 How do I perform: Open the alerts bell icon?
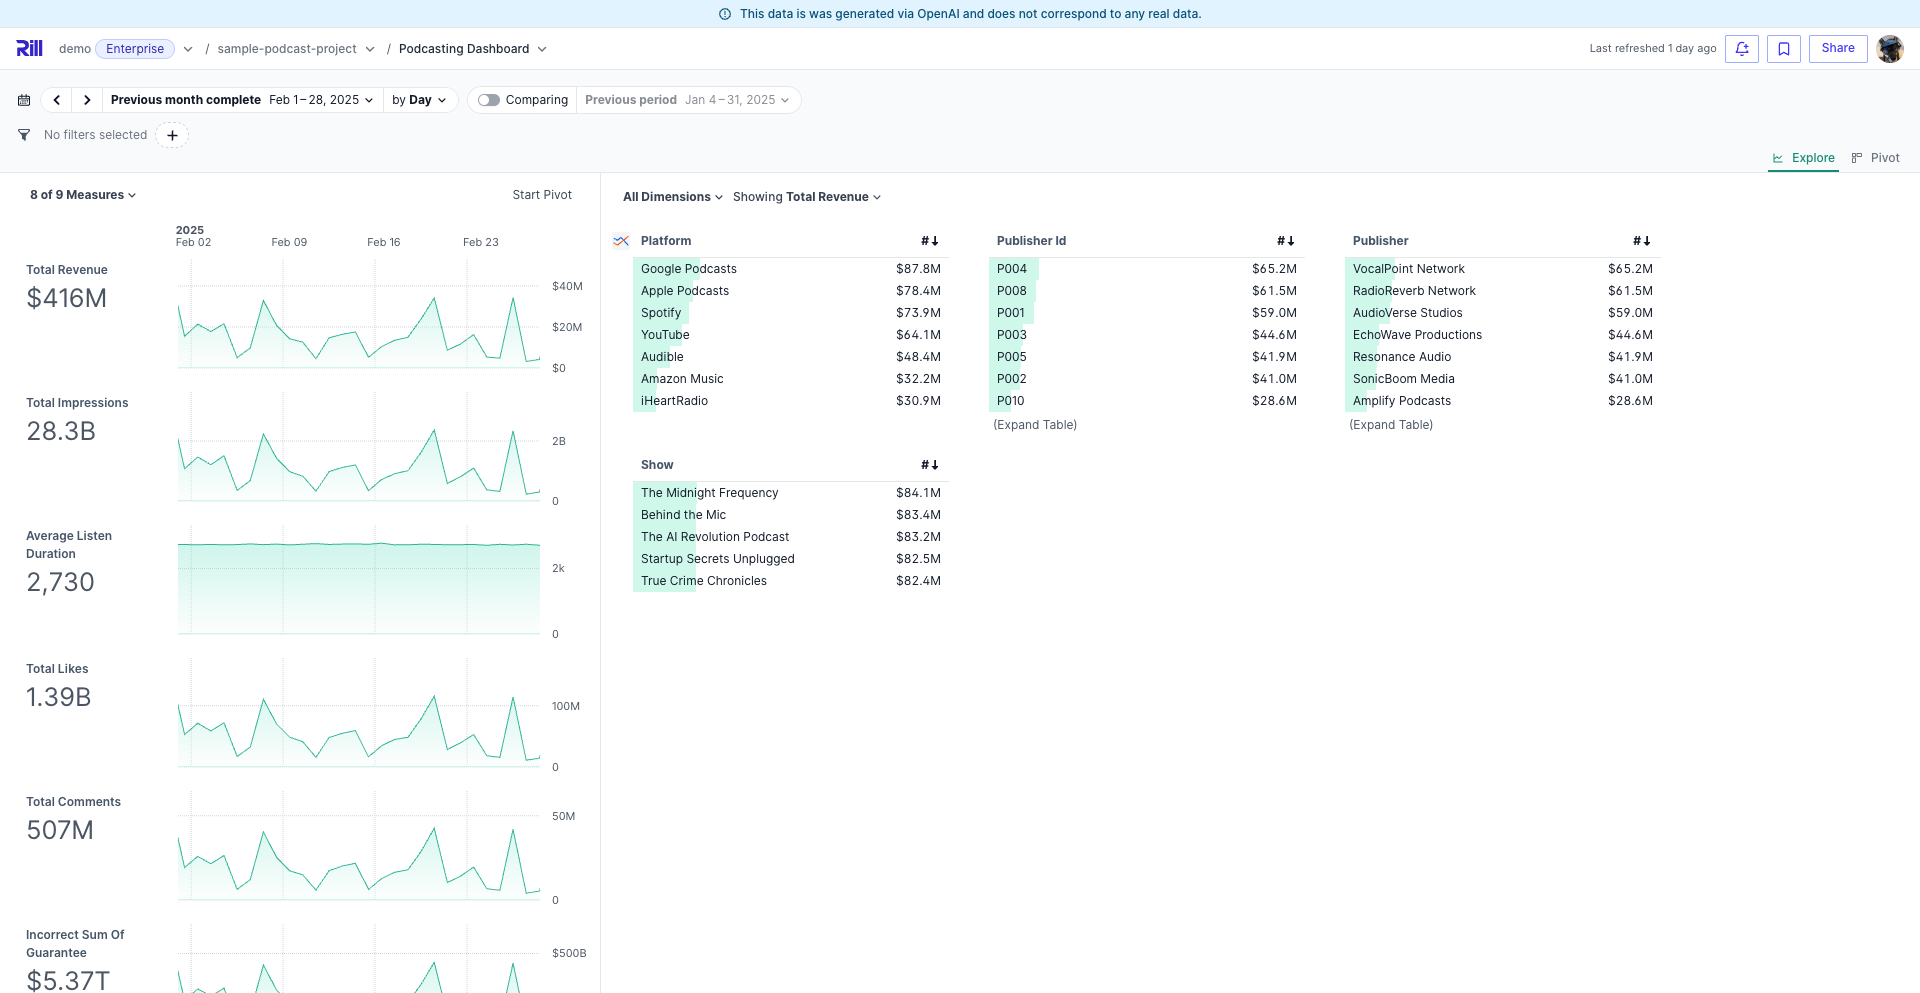click(1741, 48)
